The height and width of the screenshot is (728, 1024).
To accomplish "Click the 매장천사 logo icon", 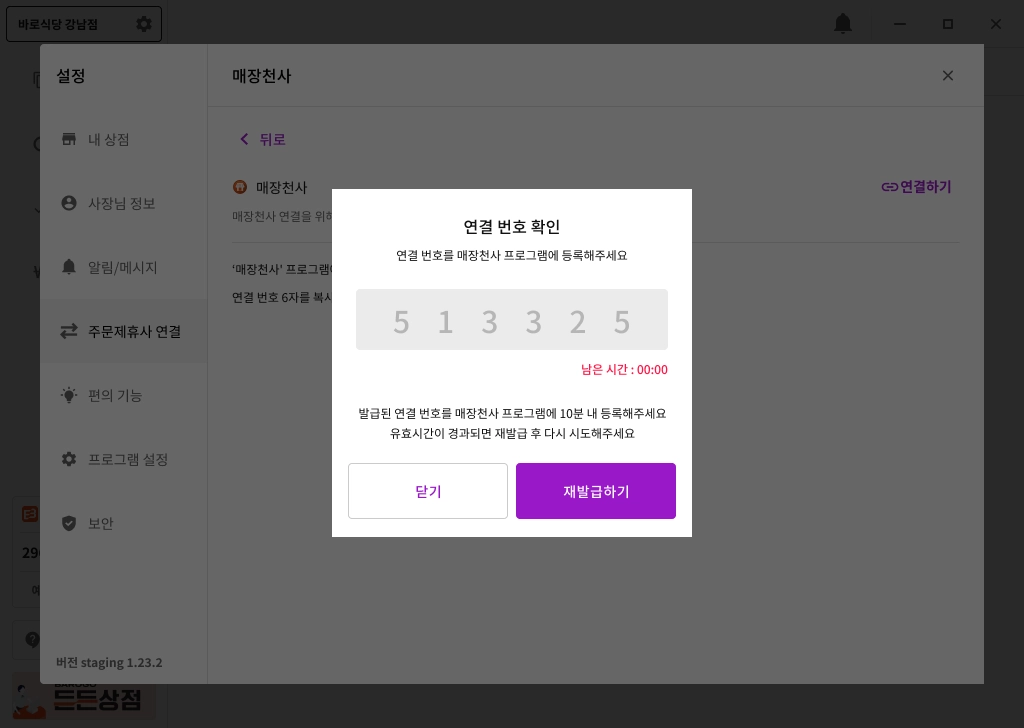I will [x=240, y=187].
